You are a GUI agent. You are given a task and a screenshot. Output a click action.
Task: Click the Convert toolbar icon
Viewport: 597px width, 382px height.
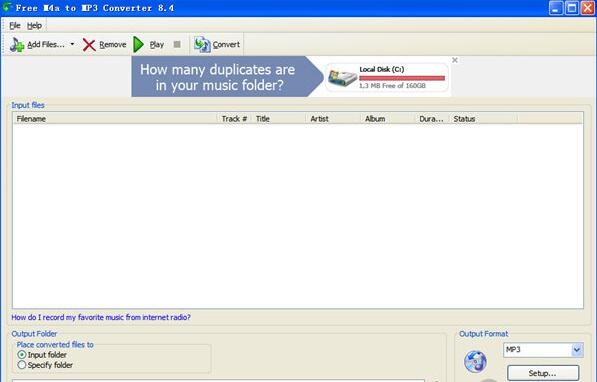(x=202, y=45)
